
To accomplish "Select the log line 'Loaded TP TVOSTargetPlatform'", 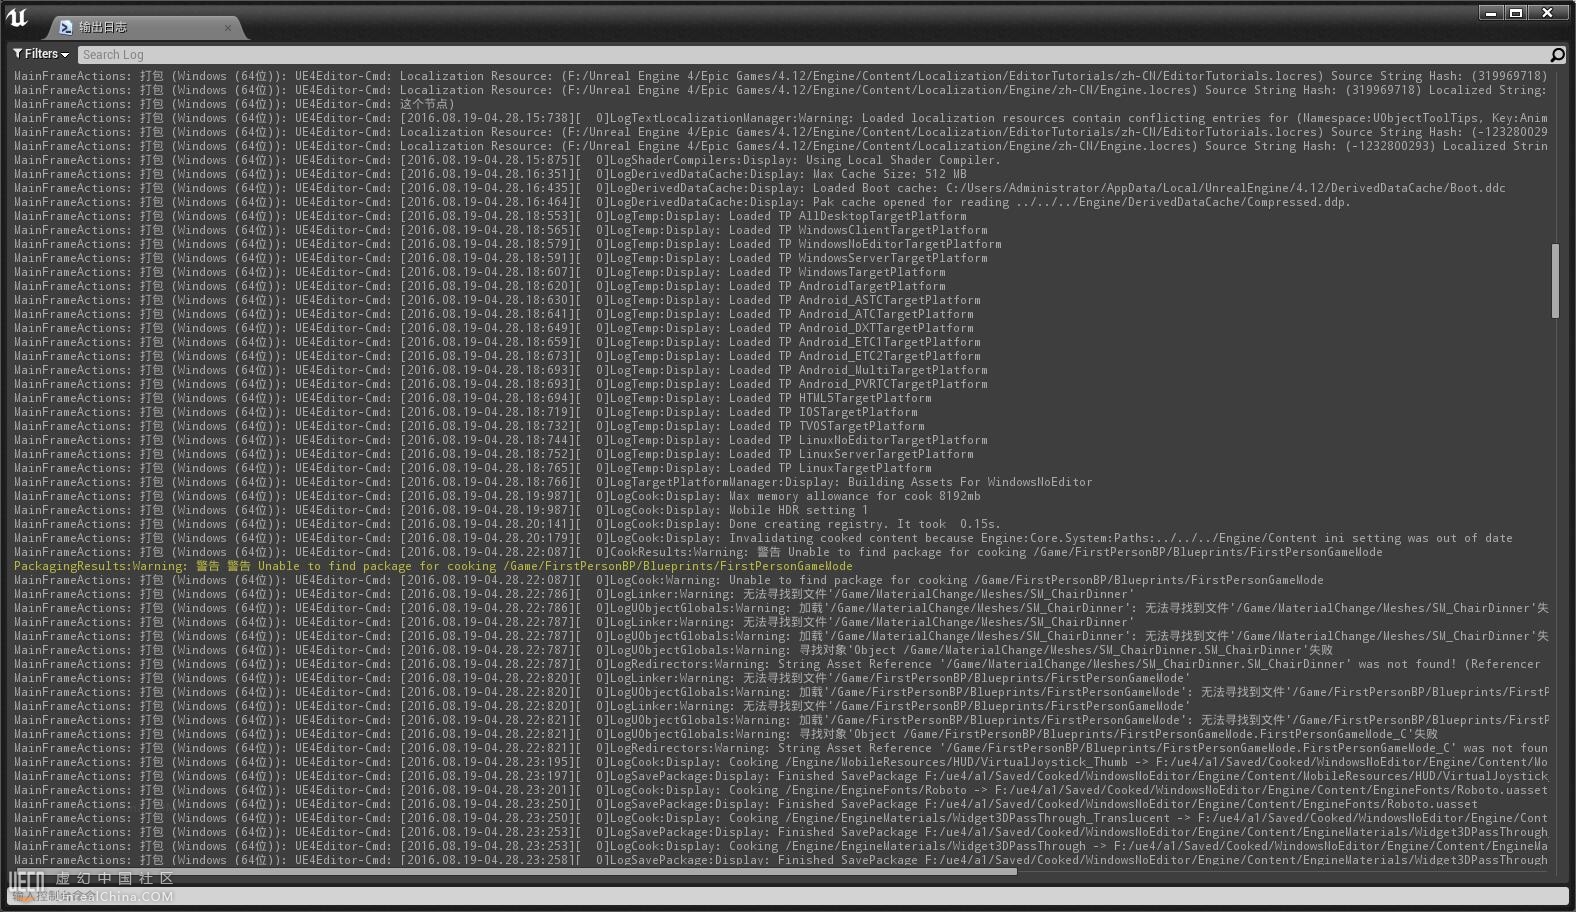I will pyautogui.click(x=469, y=426).
